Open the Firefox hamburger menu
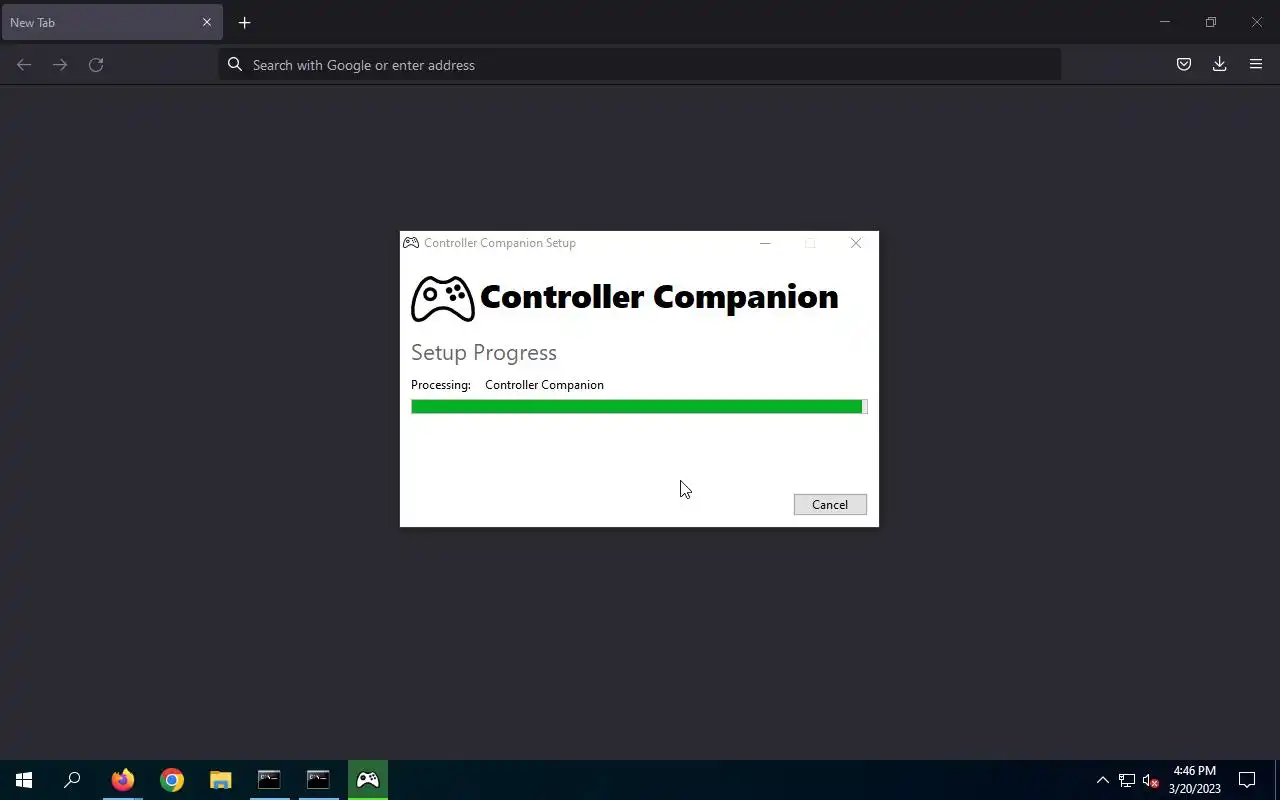This screenshot has width=1280, height=800. (x=1256, y=65)
